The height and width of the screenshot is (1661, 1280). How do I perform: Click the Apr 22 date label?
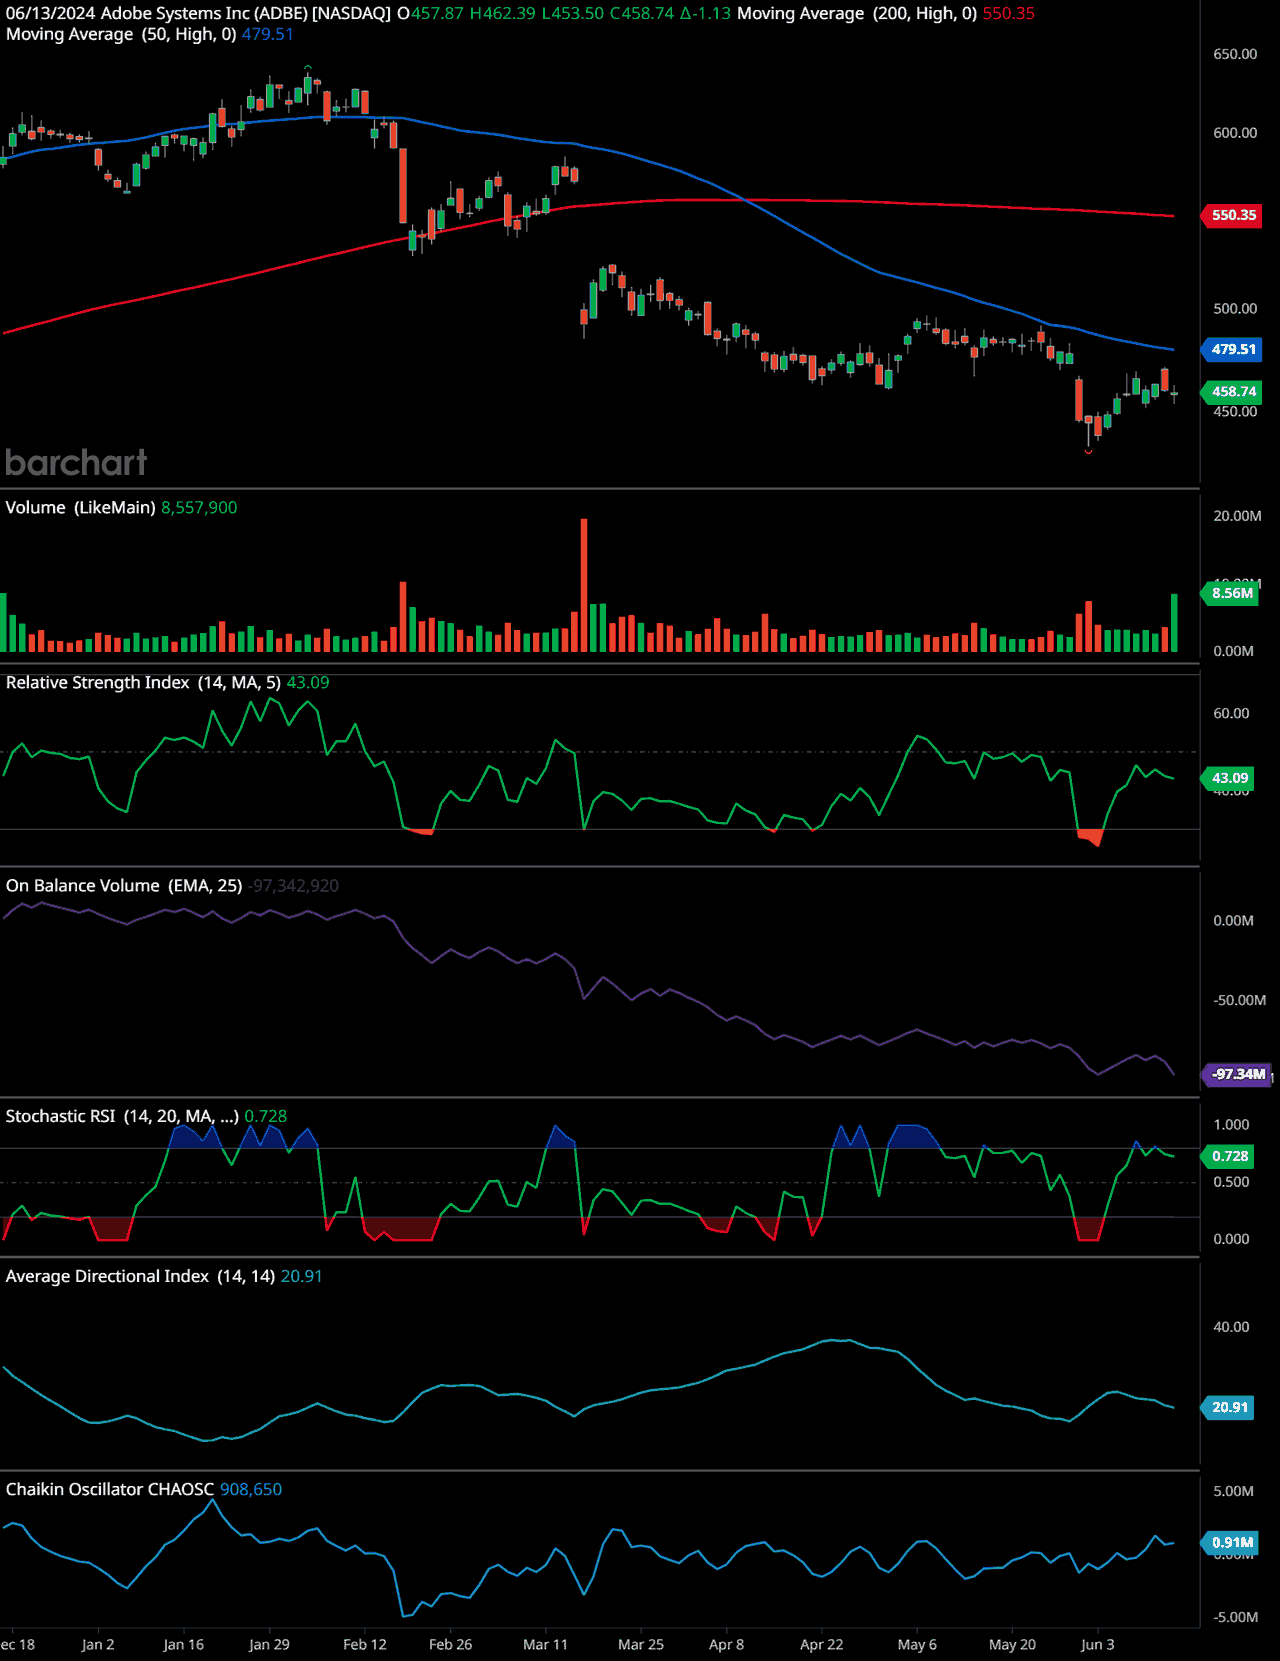(822, 1644)
